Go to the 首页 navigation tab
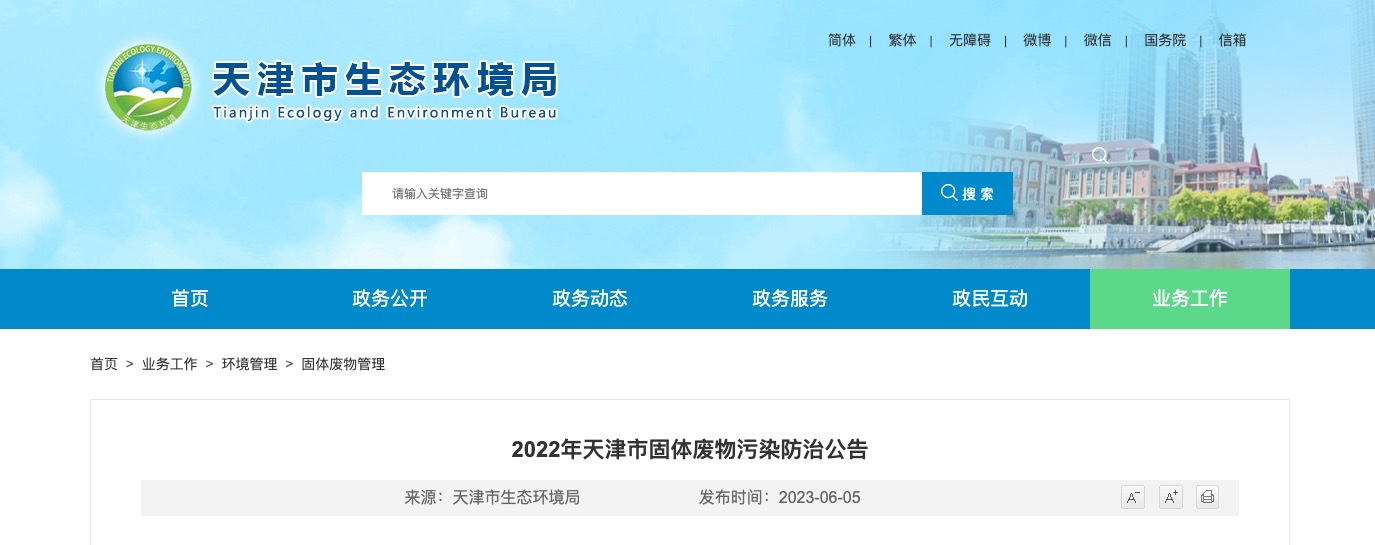The image size is (1375, 545). [x=190, y=298]
